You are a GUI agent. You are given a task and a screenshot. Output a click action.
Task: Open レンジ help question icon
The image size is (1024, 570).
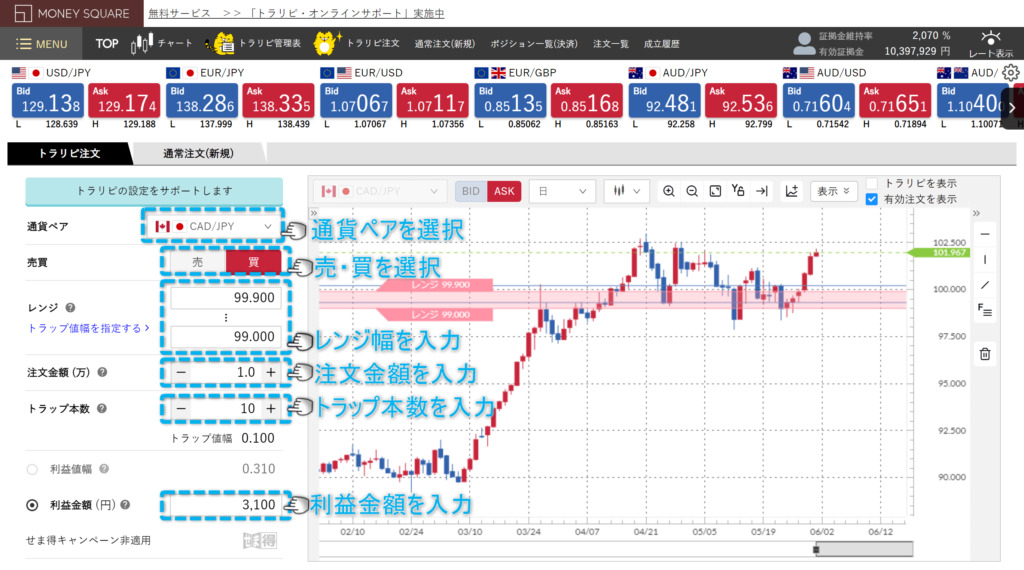click(70, 308)
